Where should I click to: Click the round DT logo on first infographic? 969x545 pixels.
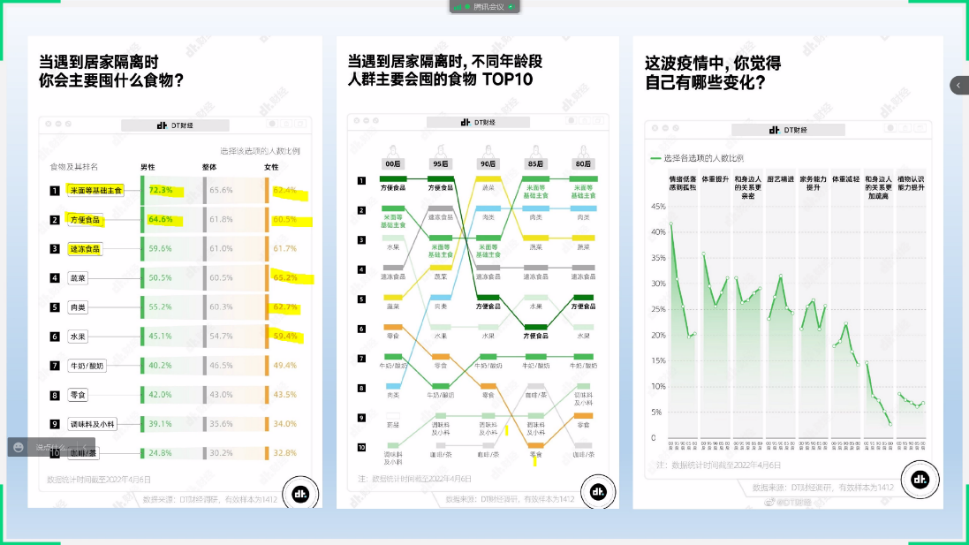click(299, 492)
